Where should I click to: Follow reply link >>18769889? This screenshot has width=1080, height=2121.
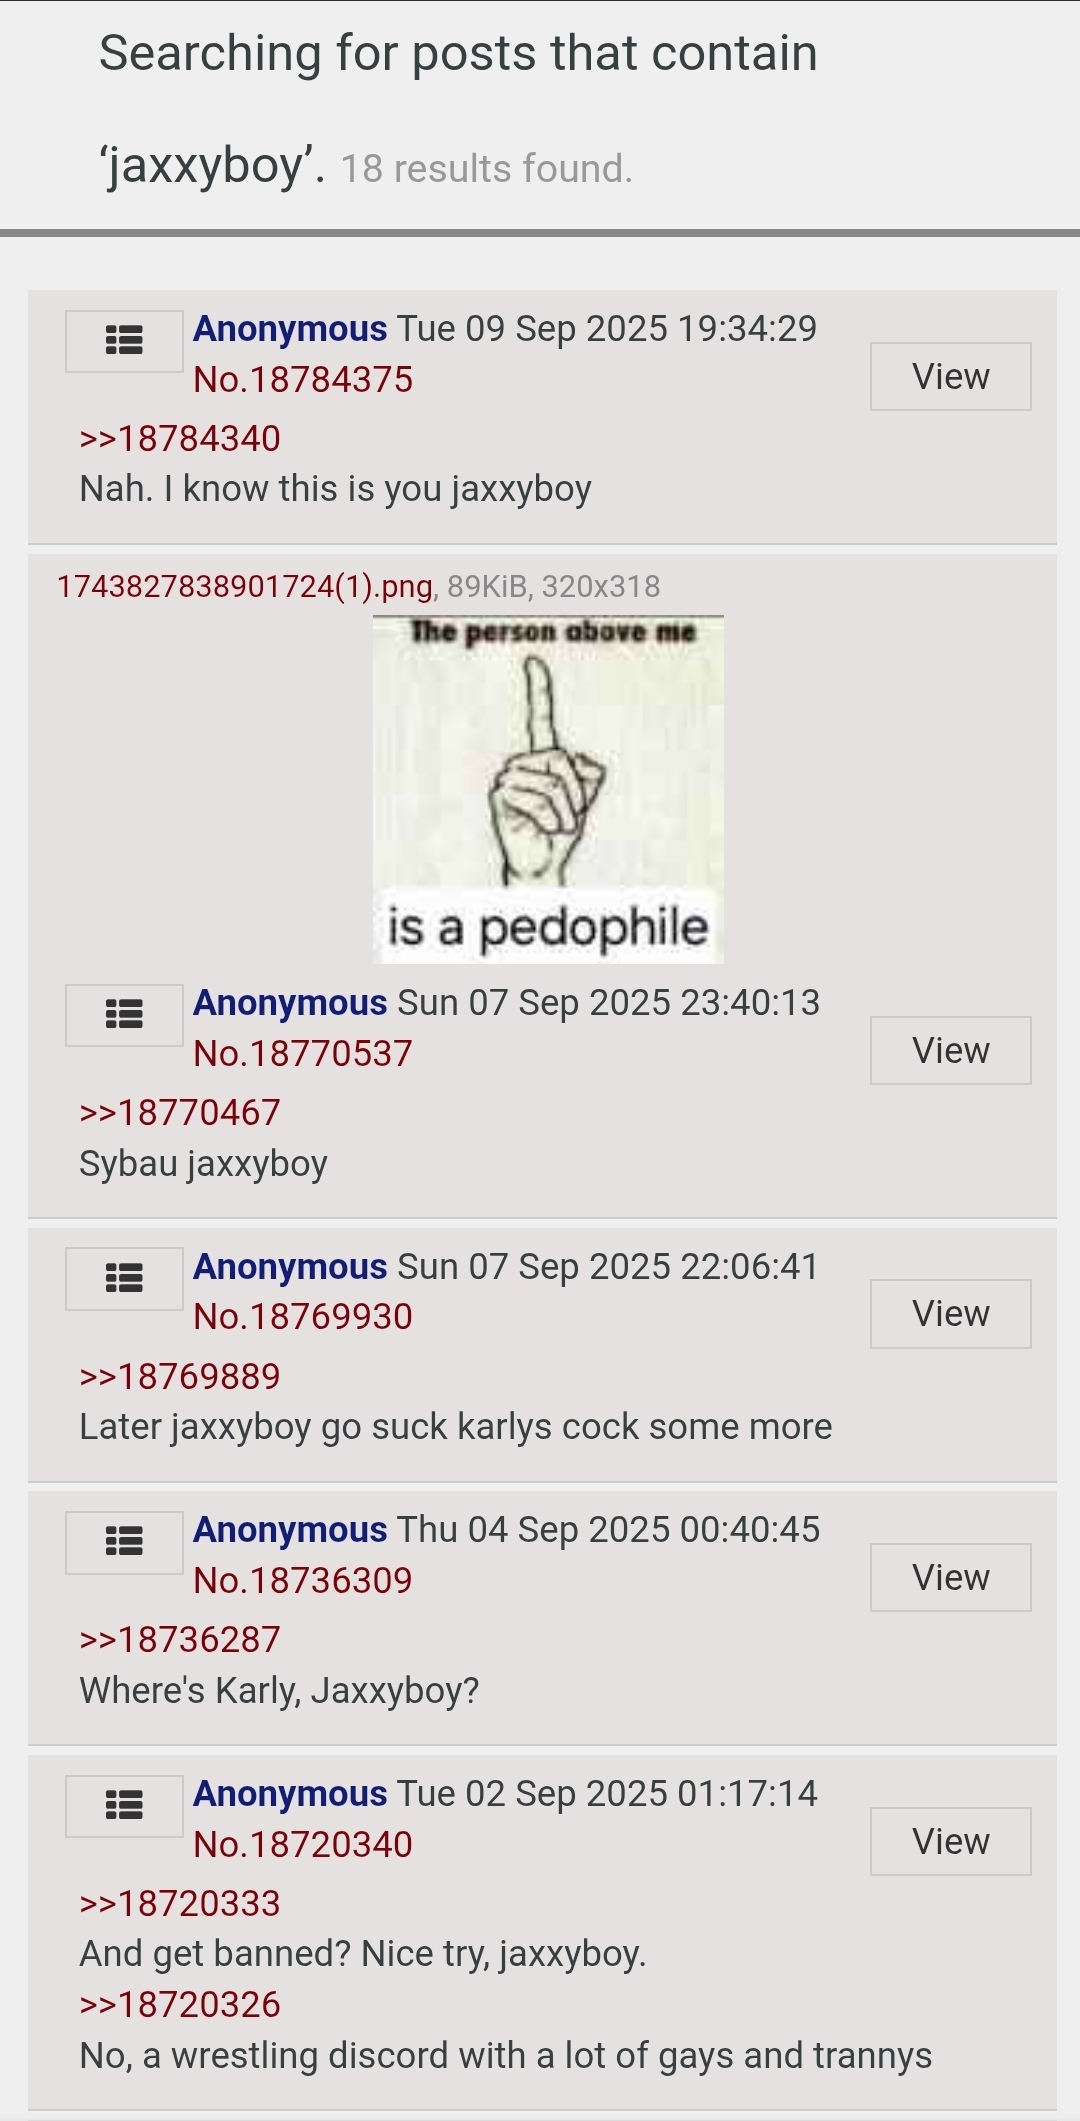pos(180,1377)
